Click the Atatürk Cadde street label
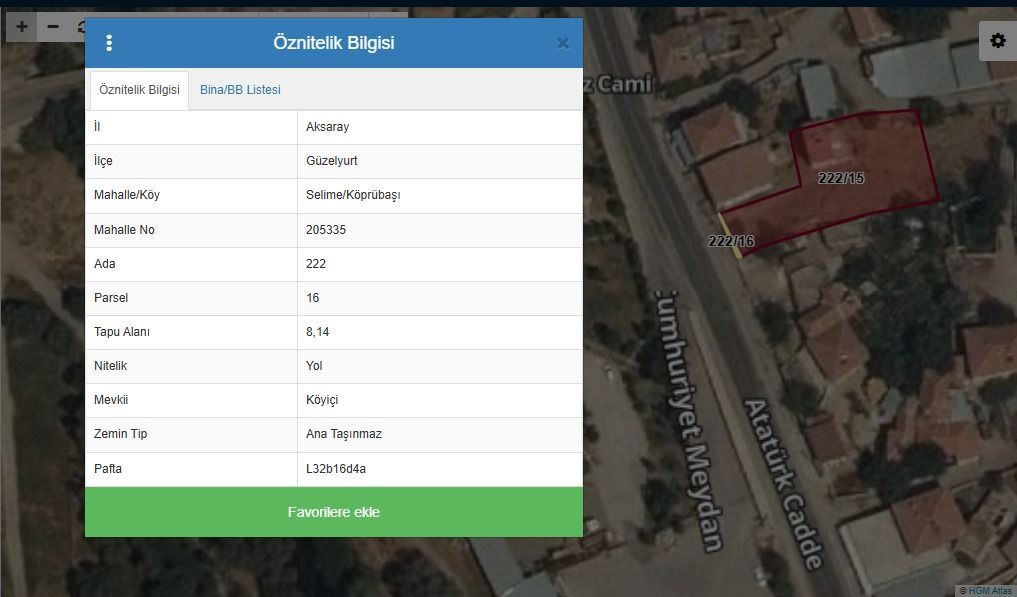Viewport: 1017px width, 597px height. [785, 483]
